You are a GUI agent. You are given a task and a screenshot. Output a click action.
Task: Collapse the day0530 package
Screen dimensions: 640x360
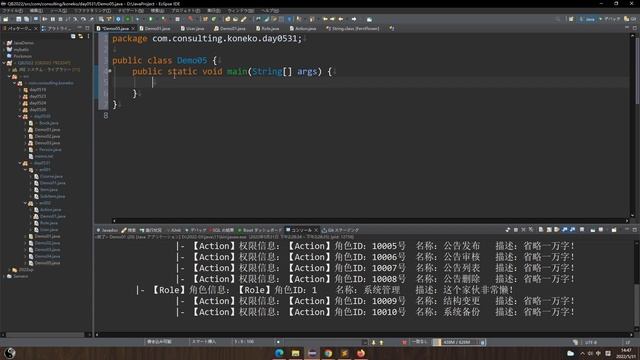point(20,116)
